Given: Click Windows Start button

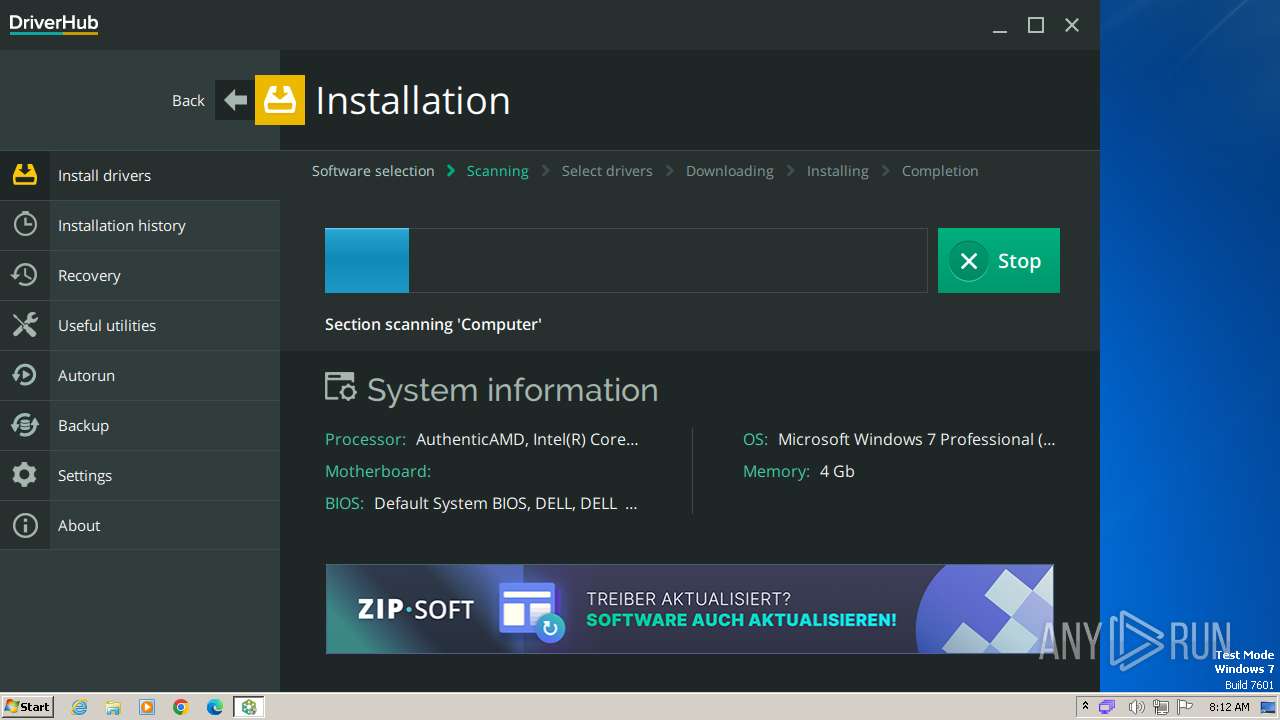Looking at the screenshot, I should (x=28, y=707).
